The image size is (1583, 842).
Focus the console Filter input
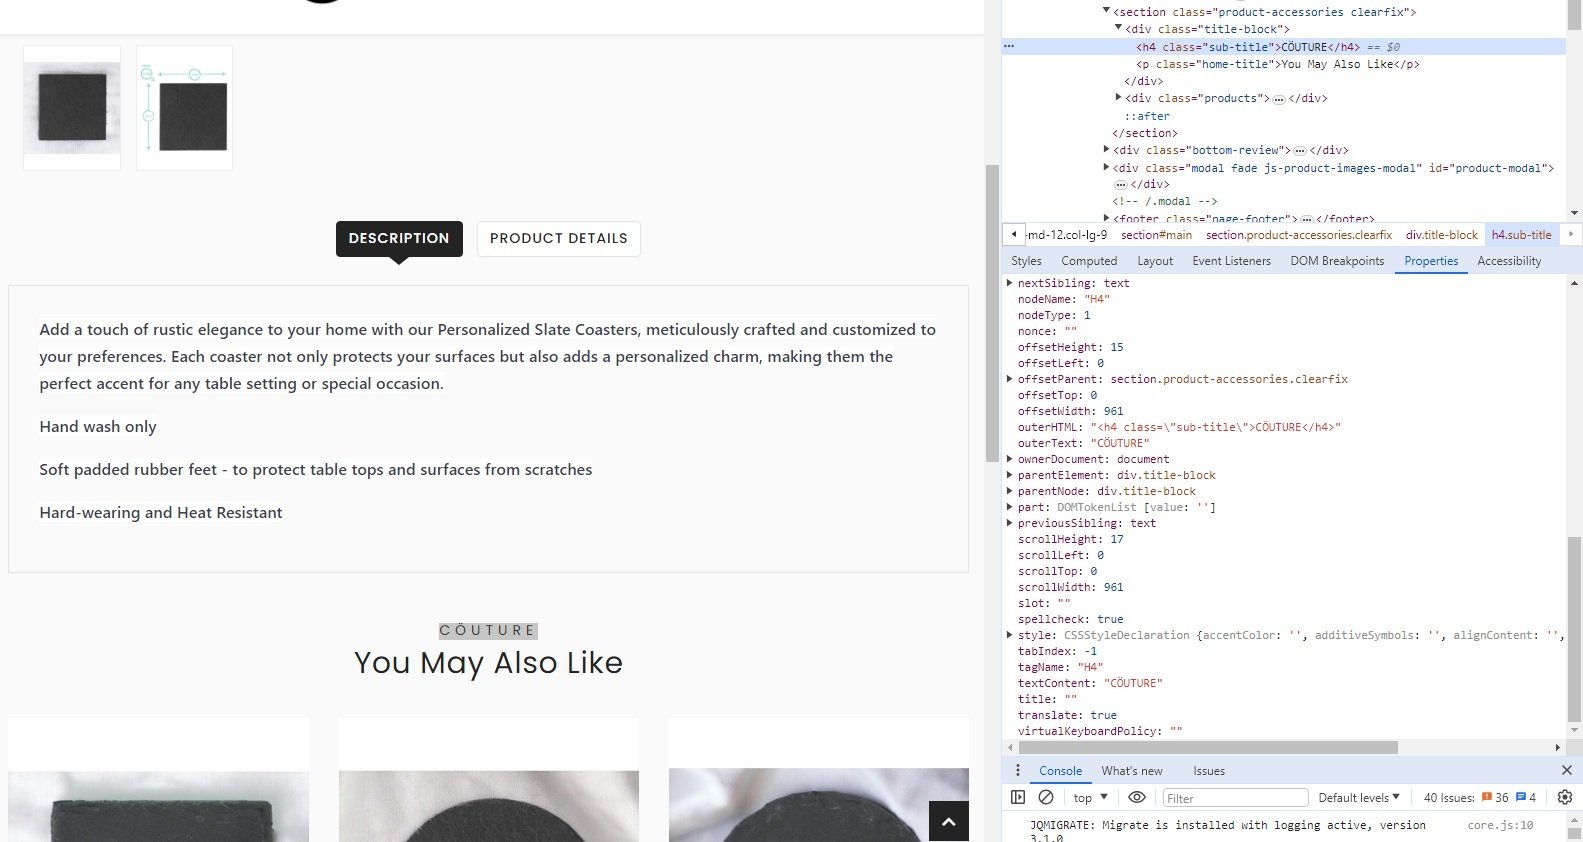tap(1235, 798)
